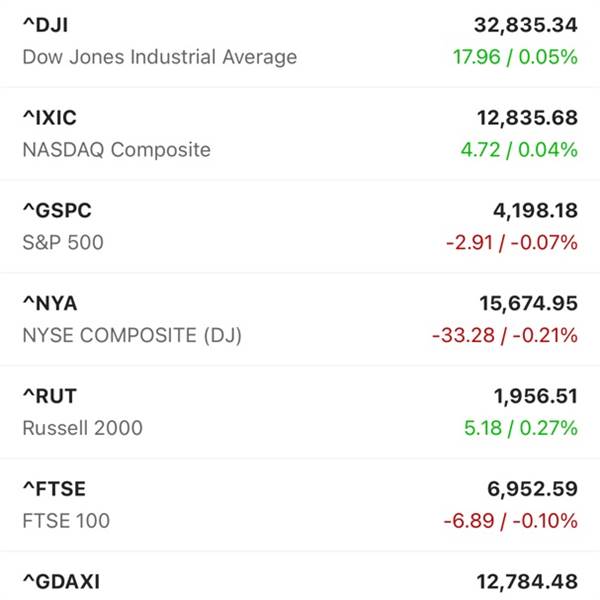Select the FTSE 100 label
The height and width of the screenshot is (600, 600).
click(x=66, y=520)
